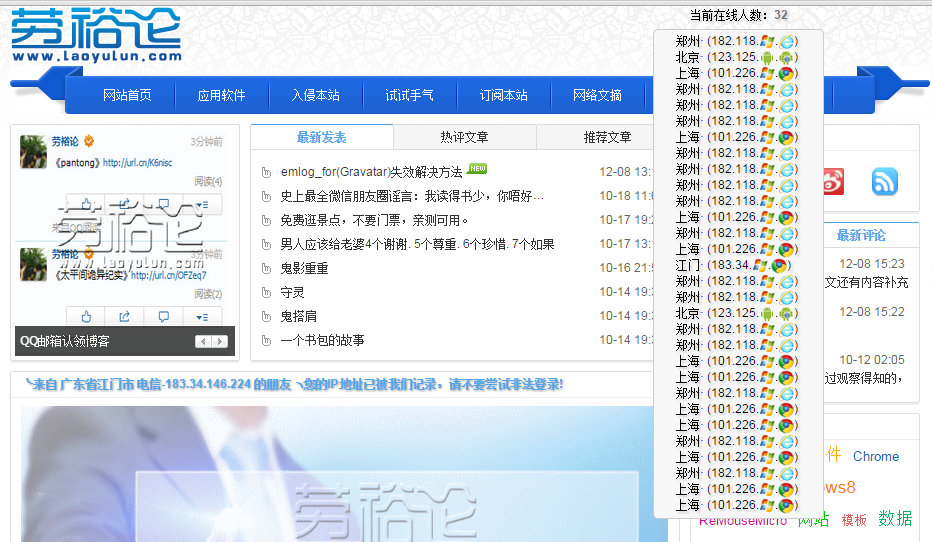Viewport: 932px width, 542px height.
Task: Open 应用软件 in the navigation bar
Action: 221,95
